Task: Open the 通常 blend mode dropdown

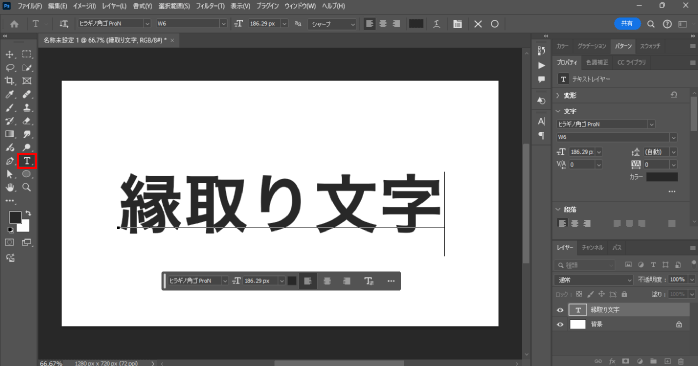Action: tap(594, 280)
